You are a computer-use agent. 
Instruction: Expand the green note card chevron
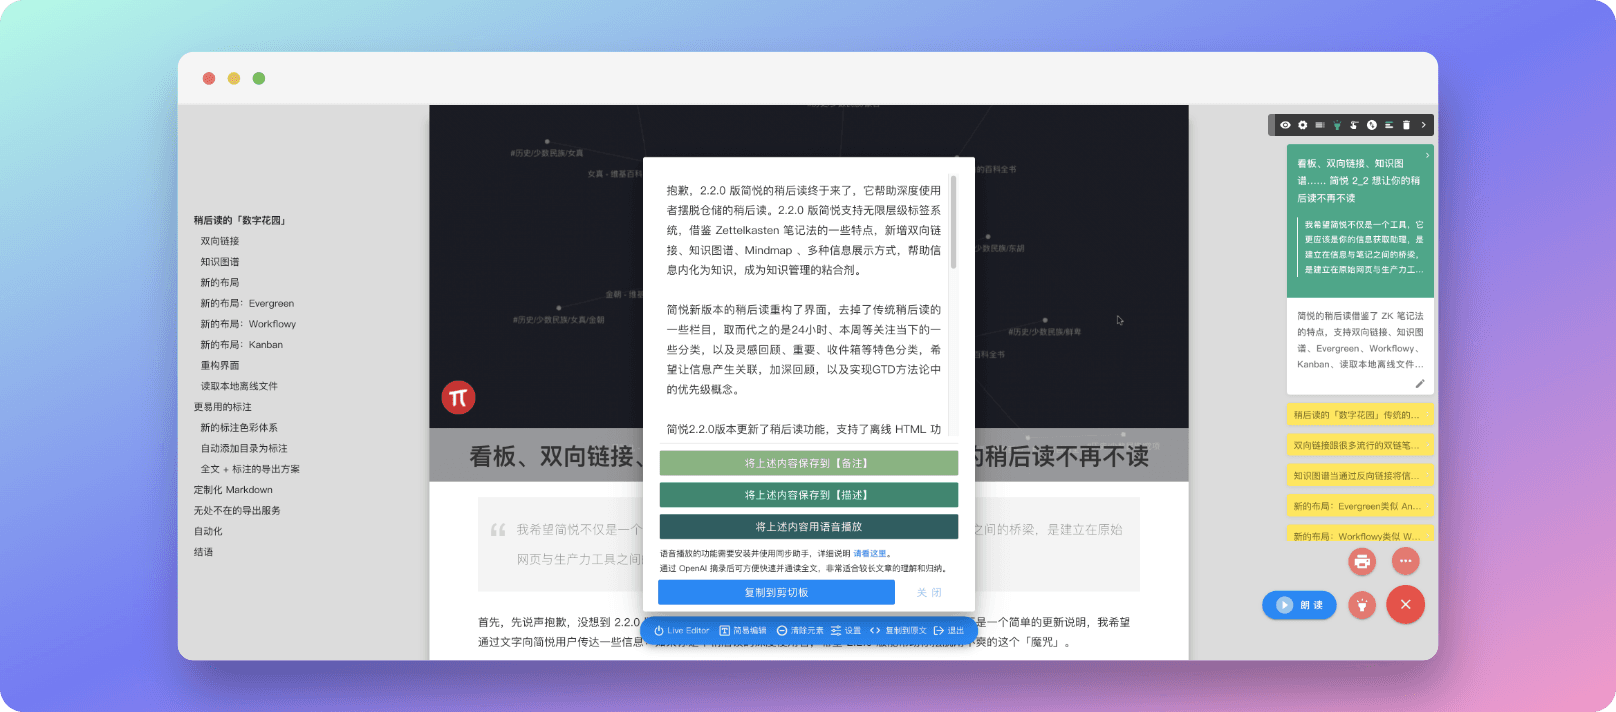pos(1427,156)
